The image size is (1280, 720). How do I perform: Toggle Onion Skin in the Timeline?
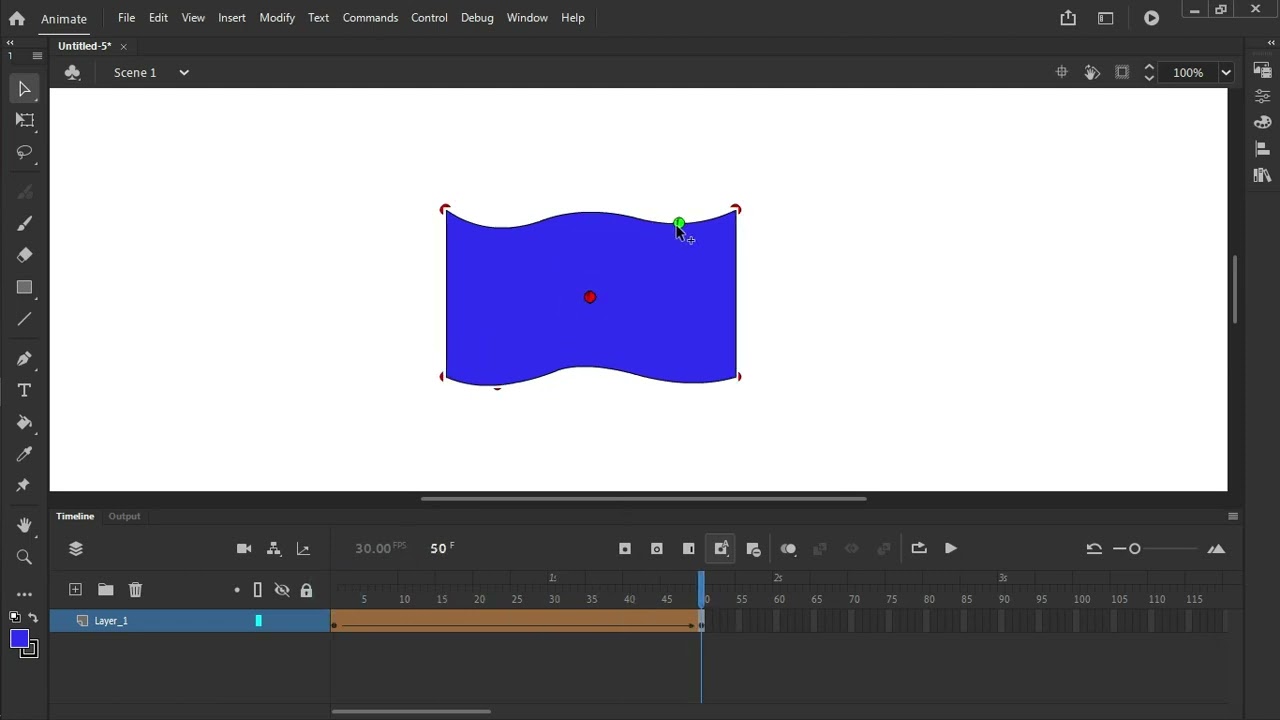[x=788, y=548]
